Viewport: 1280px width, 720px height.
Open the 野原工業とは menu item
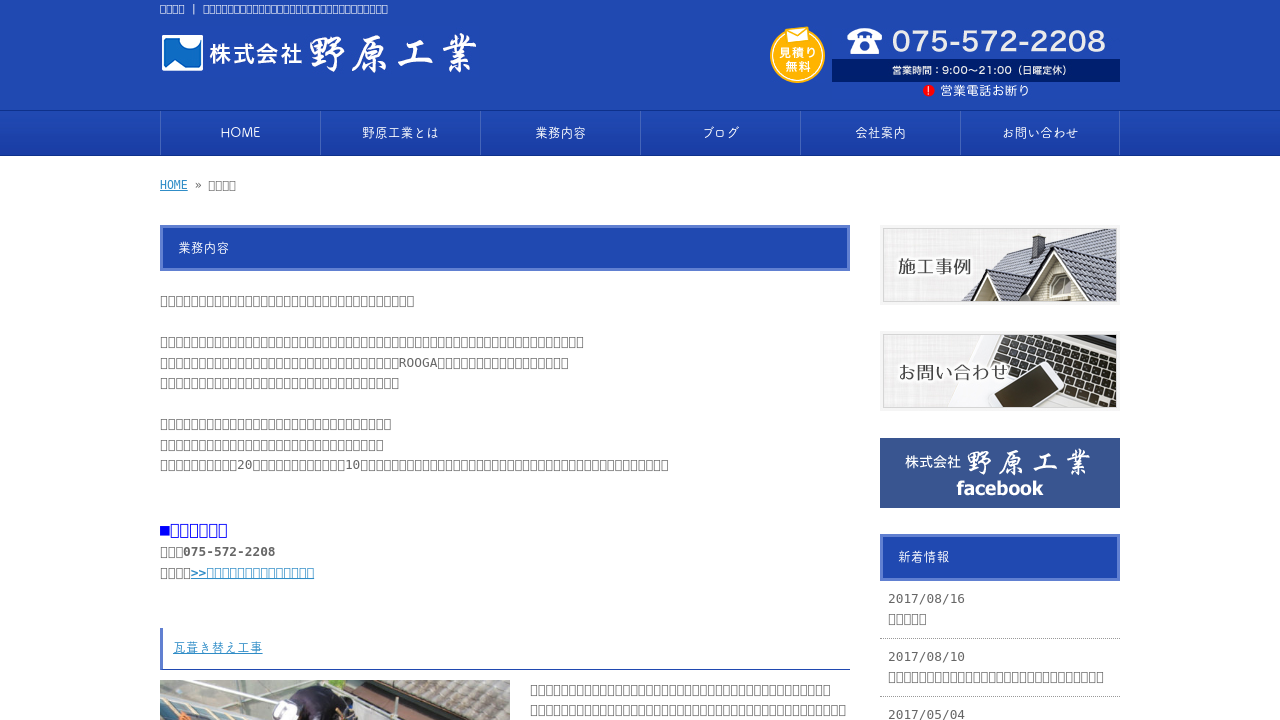coord(400,133)
